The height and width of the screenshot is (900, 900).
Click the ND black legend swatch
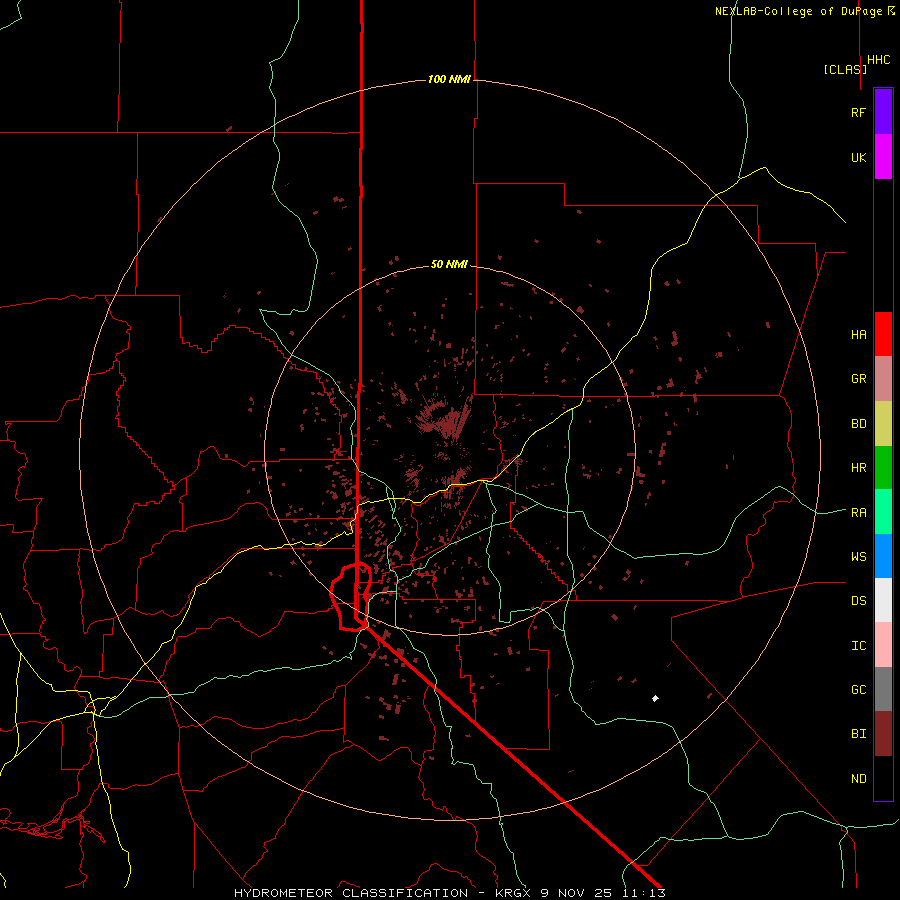[883, 778]
